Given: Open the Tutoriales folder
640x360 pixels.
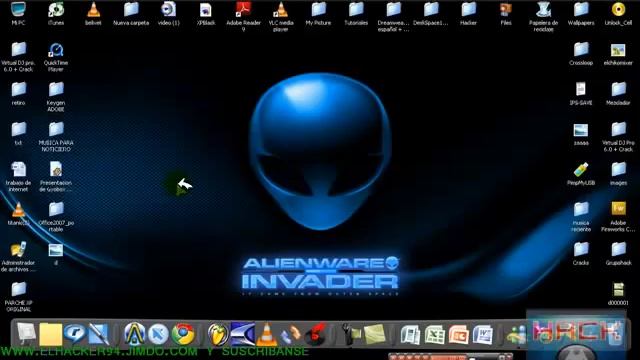Looking at the screenshot, I should point(356,10).
